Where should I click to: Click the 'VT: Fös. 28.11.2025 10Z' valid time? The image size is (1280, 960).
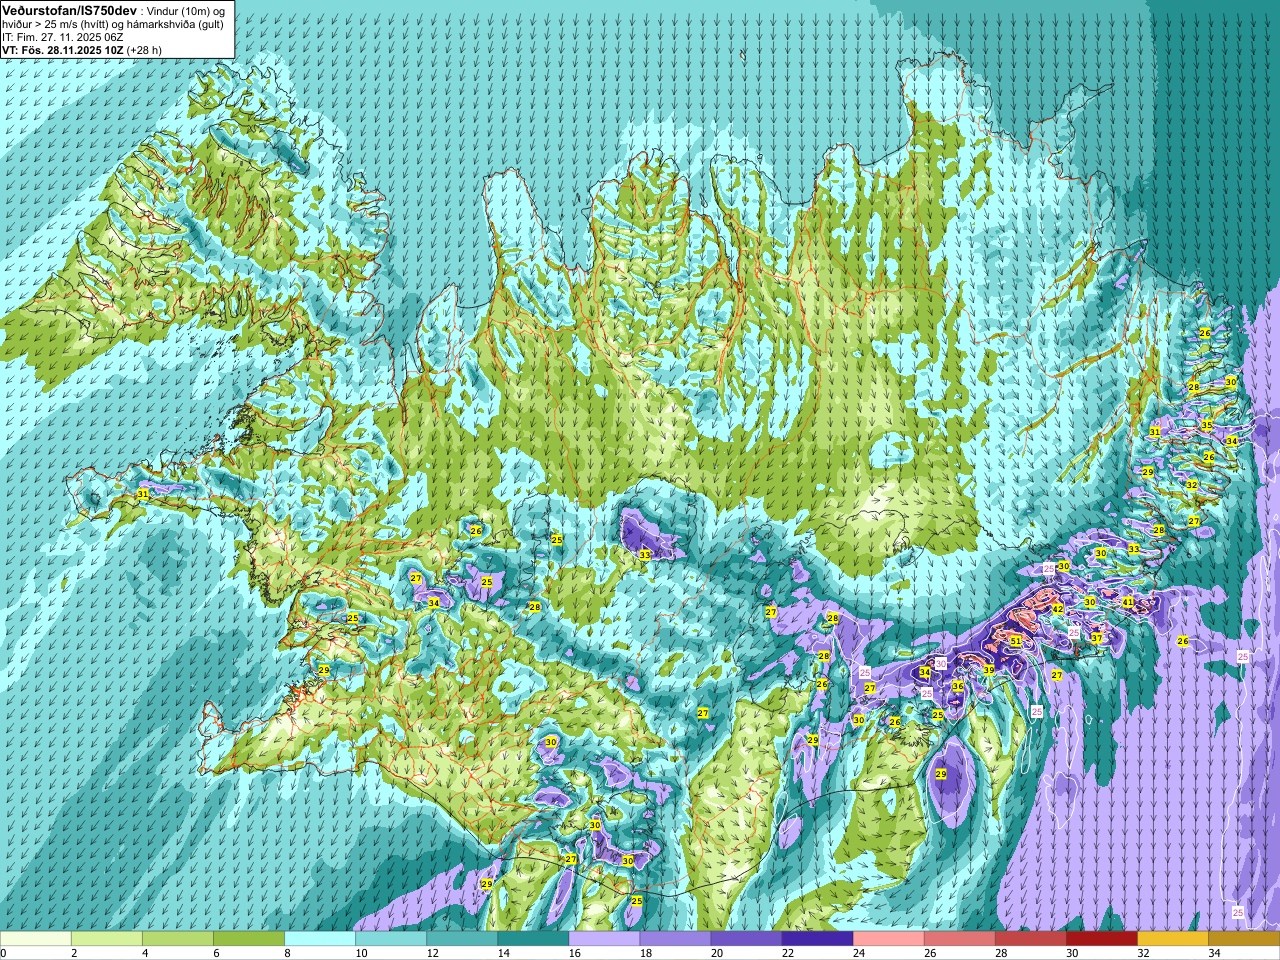[63, 50]
